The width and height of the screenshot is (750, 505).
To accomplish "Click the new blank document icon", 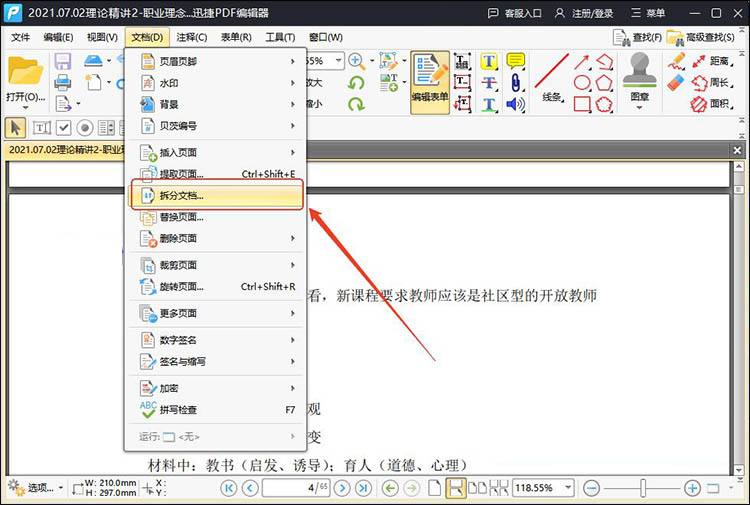I will tap(93, 82).
